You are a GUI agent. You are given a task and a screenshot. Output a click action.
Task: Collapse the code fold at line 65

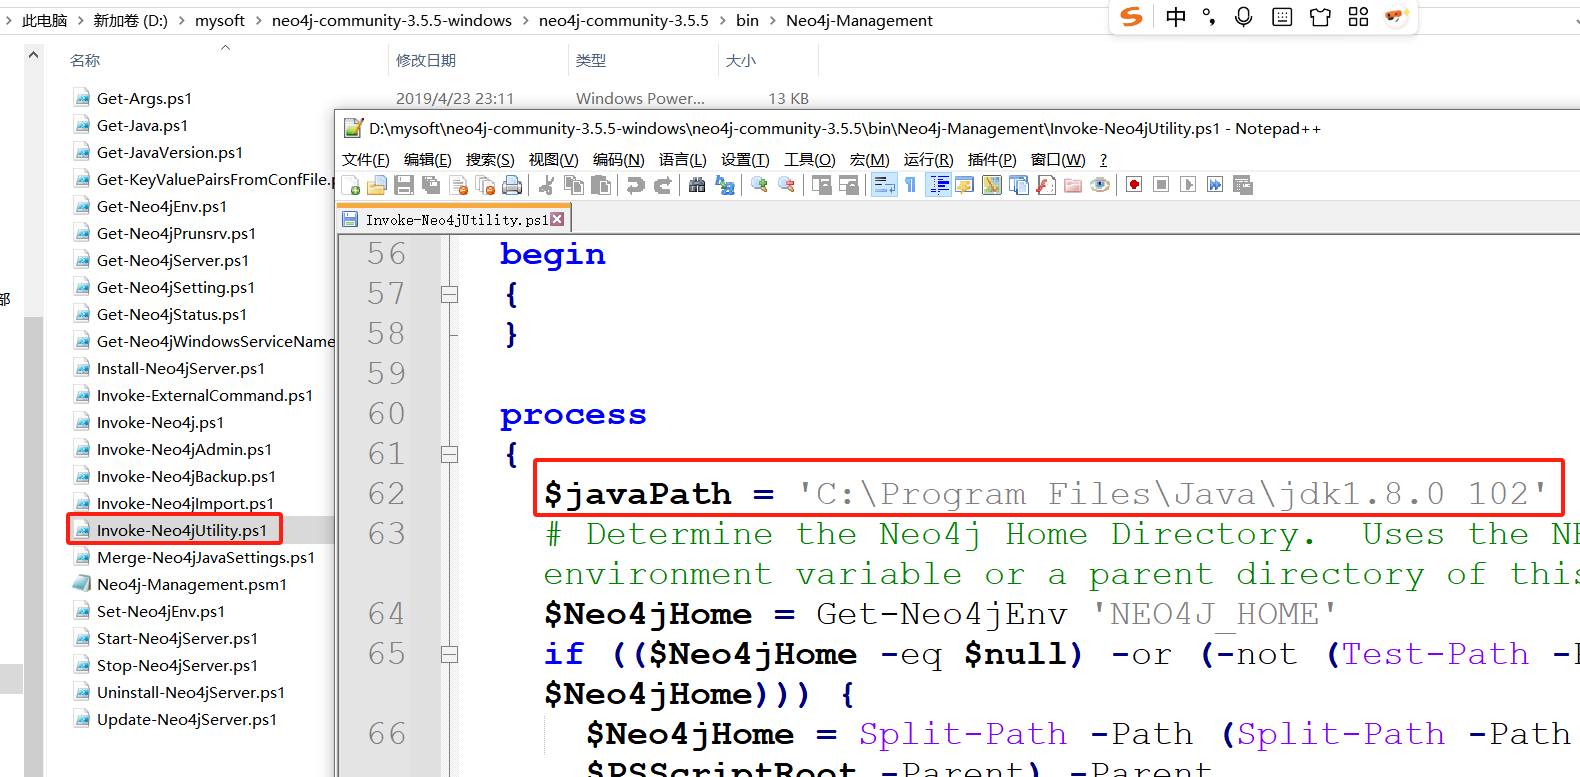(449, 654)
